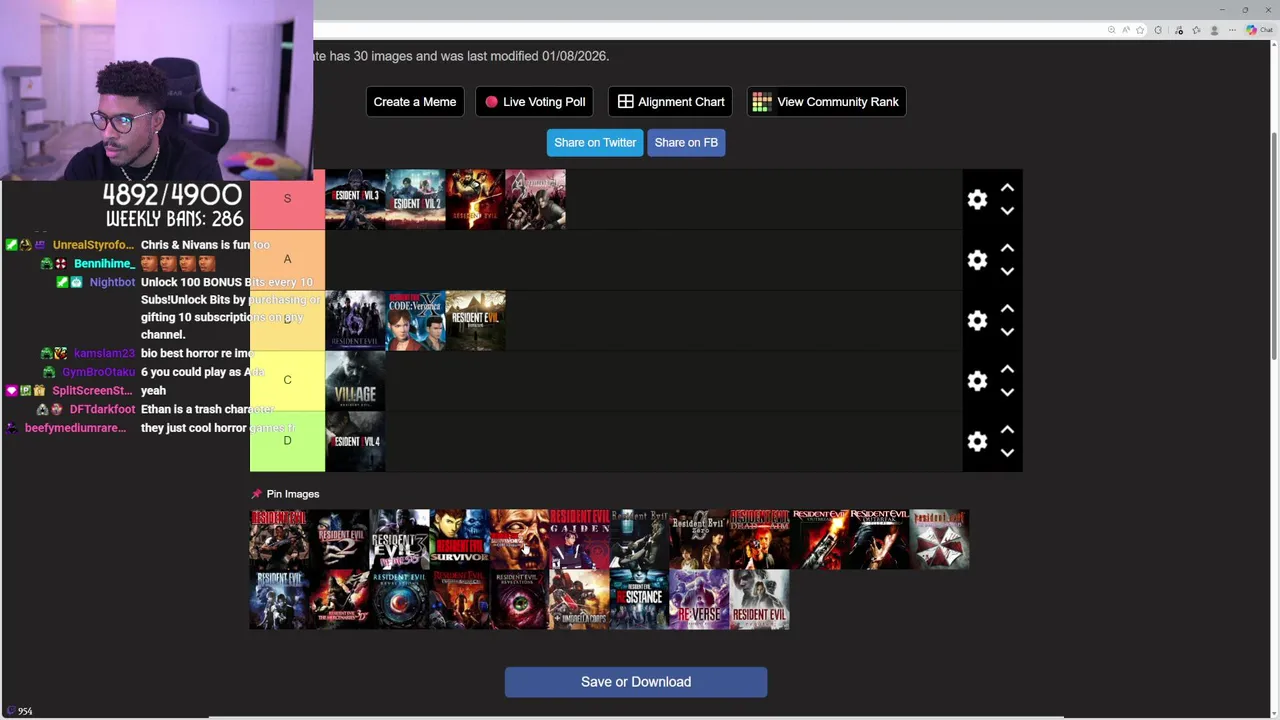Select Resident Evil Gaiden unranked image
The width and height of the screenshot is (1280, 720).
click(x=579, y=539)
